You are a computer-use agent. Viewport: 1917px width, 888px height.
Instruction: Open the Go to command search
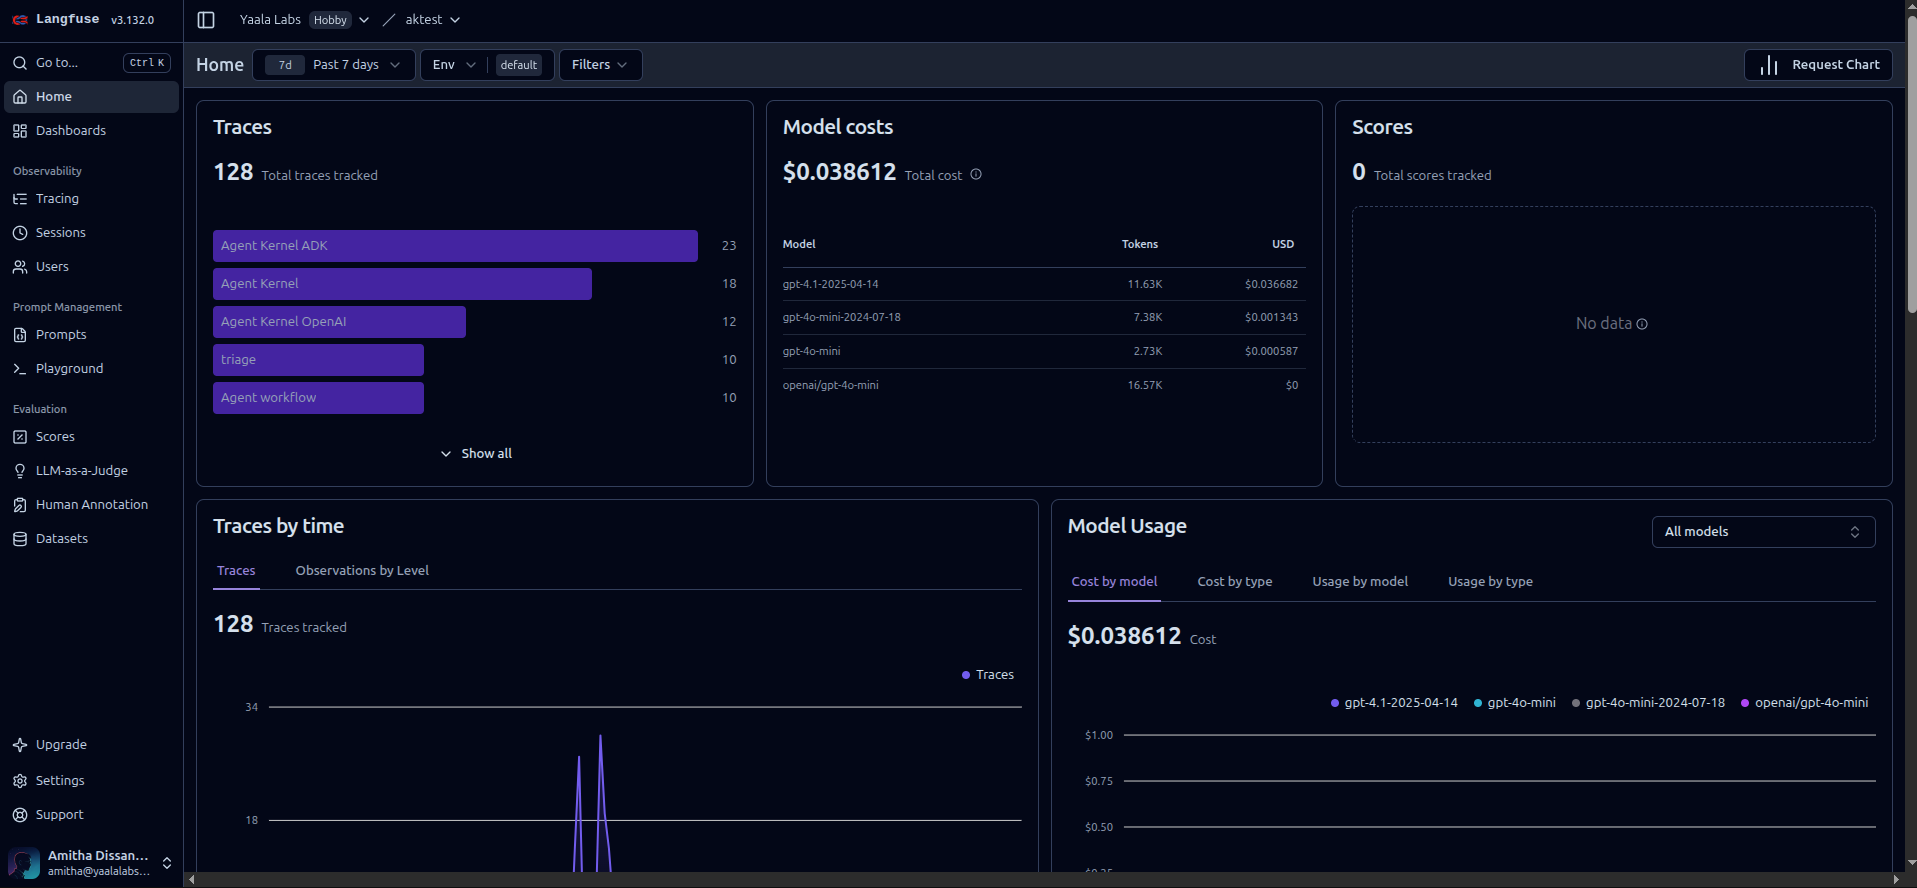tap(91, 63)
